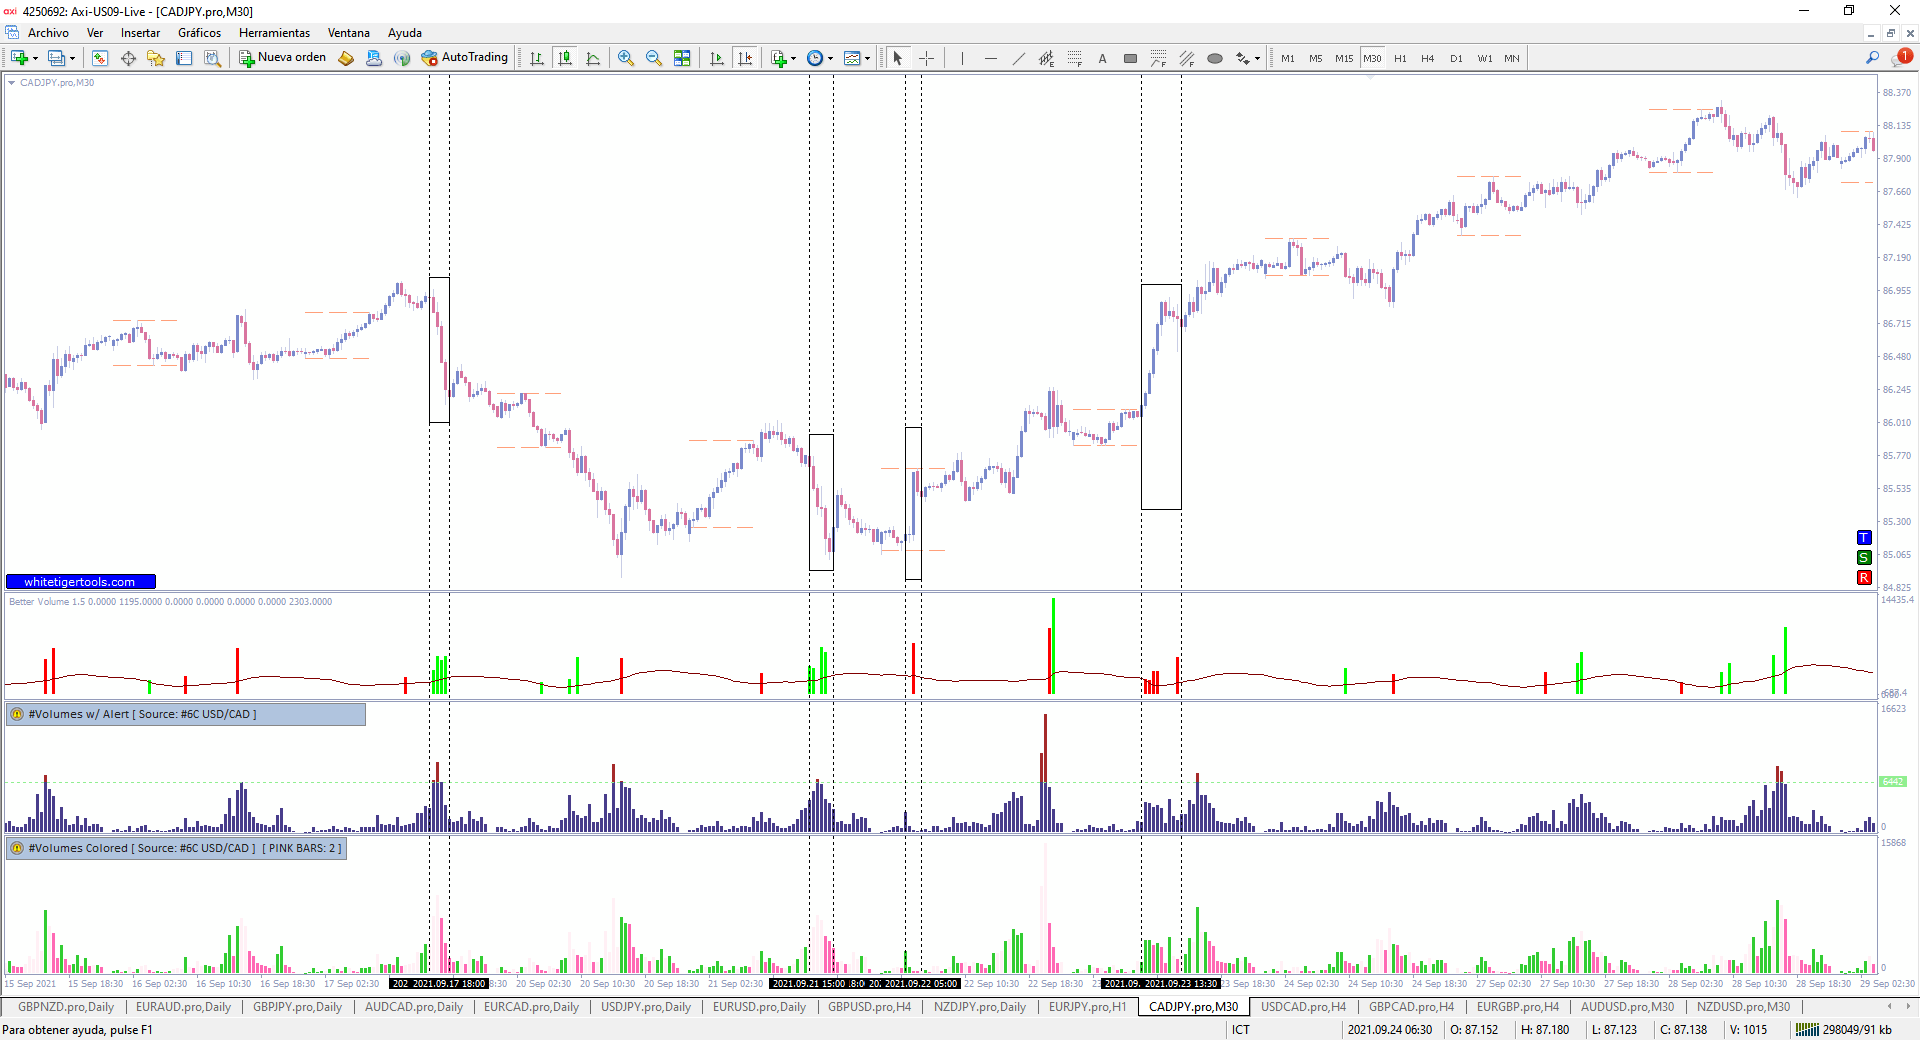The height and width of the screenshot is (1040, 1920).
Task: Expand the Periodicity clock dropdown
Action: point(830,58)
